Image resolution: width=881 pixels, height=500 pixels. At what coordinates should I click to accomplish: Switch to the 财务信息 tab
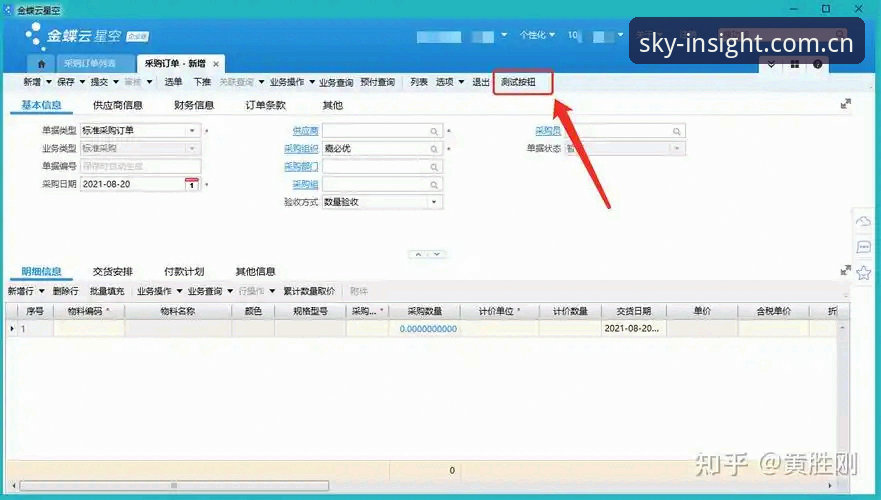coord(194,105)
